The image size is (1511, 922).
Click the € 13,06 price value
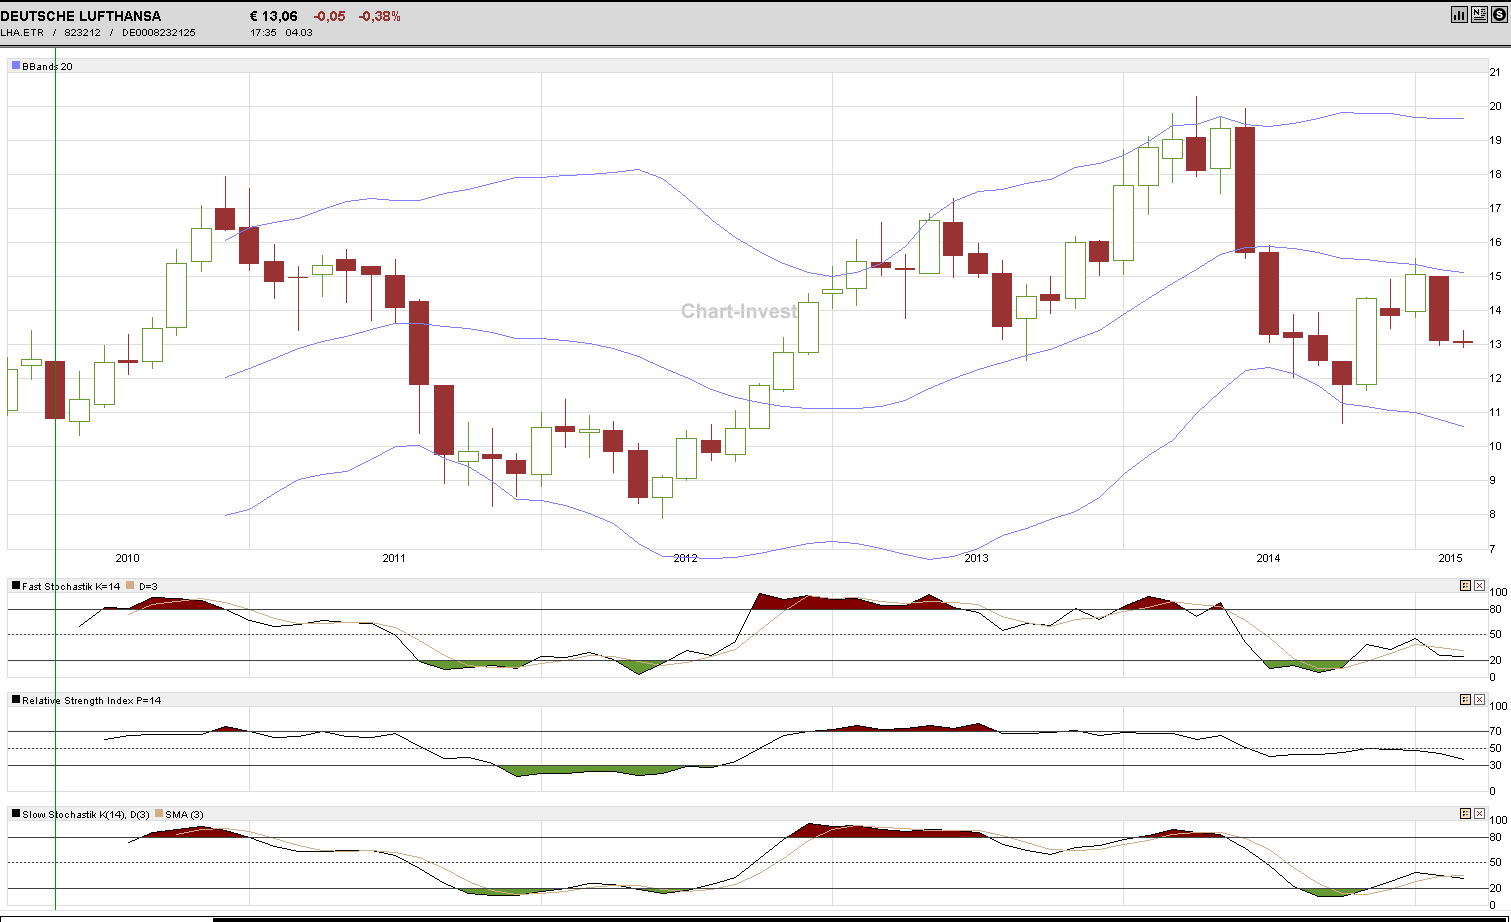point(272,16)
